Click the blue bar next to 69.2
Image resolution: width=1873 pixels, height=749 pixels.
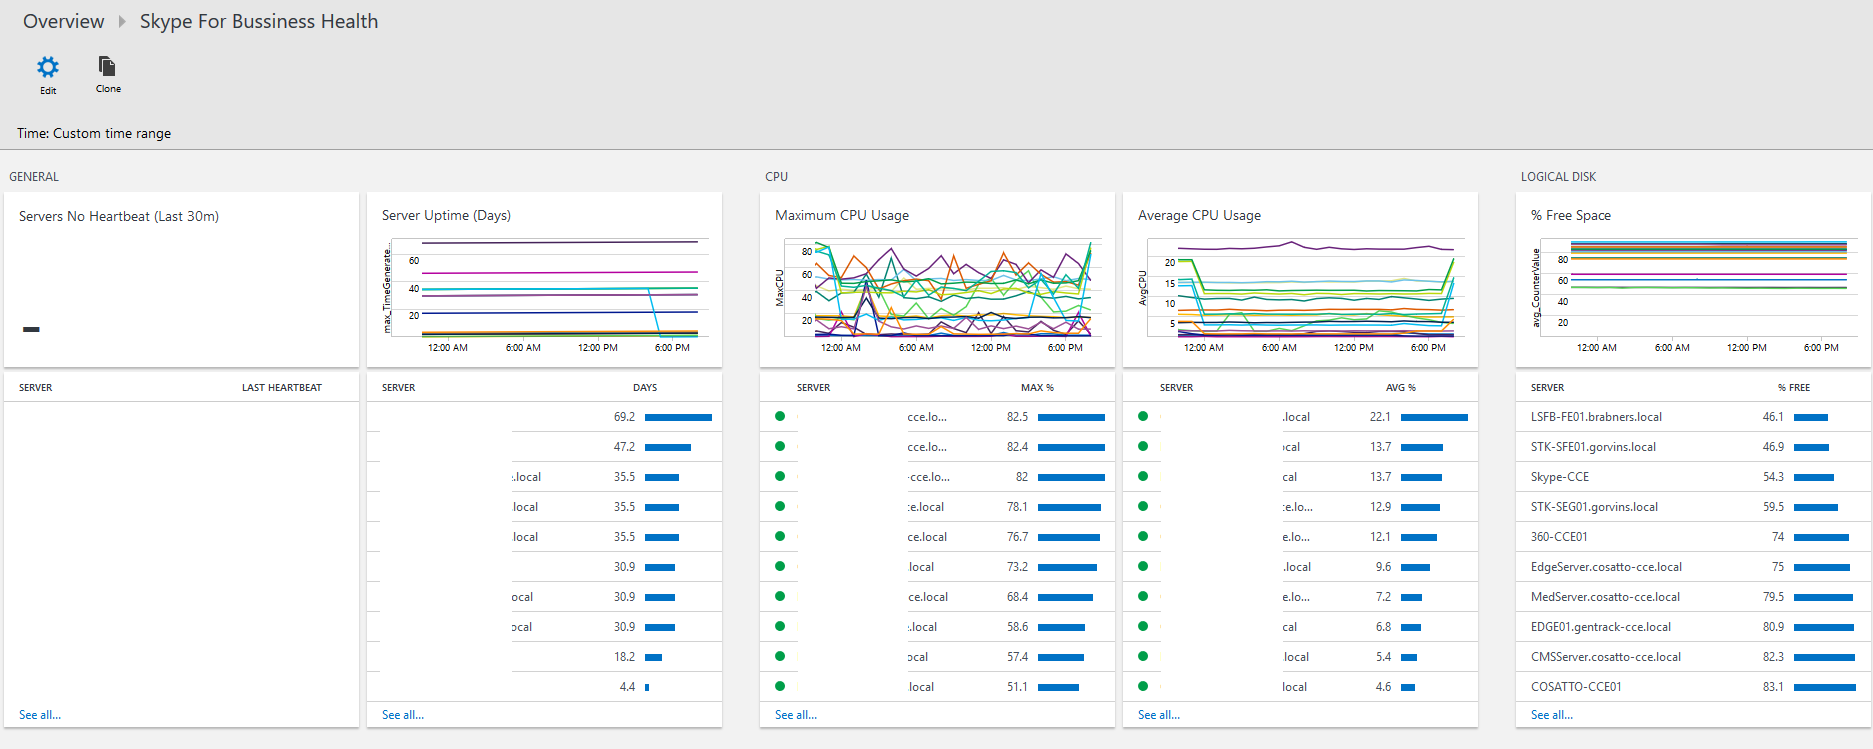pyautogui.click(x=678, y=417)
